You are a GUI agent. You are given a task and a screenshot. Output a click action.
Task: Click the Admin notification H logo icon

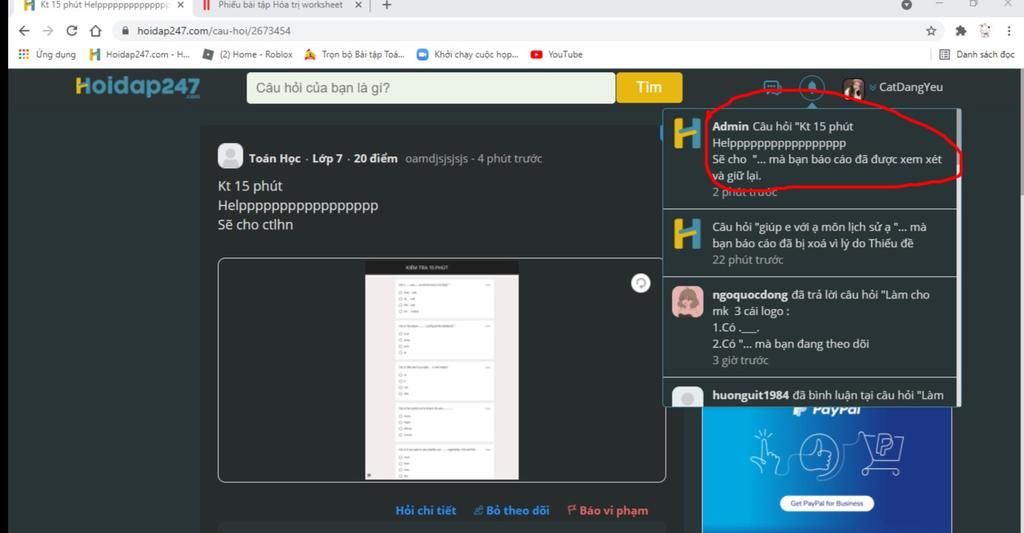coord(687,133)
